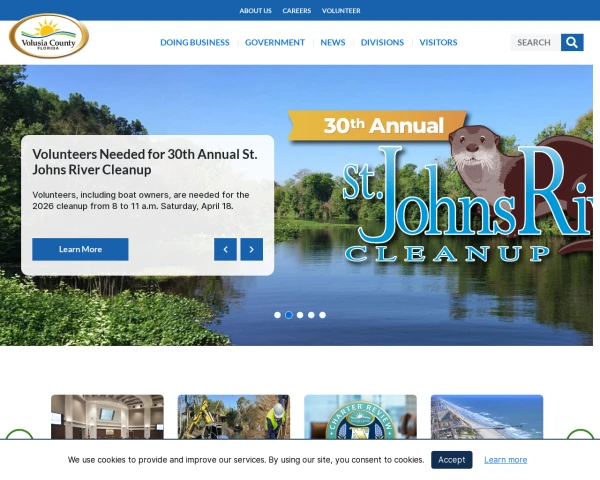600x480 pixels.
Task: Accept the cookies notice
Action: (452, 460)
